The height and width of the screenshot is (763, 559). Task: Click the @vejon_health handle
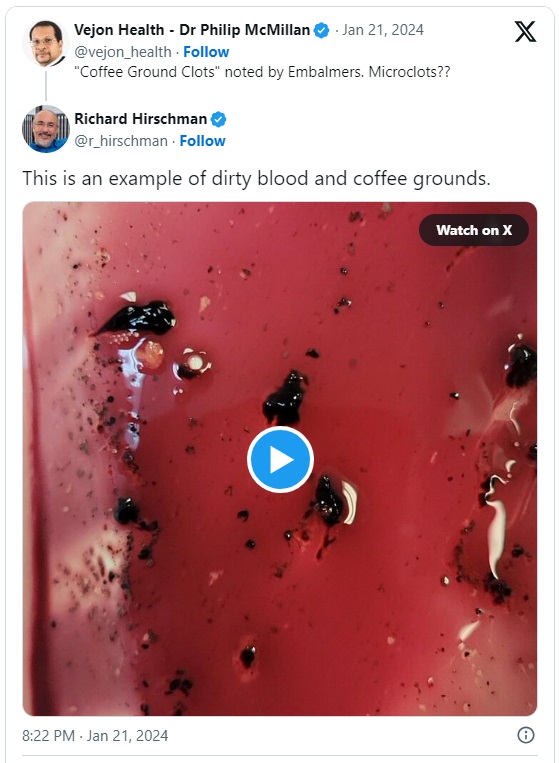(123, 52)
